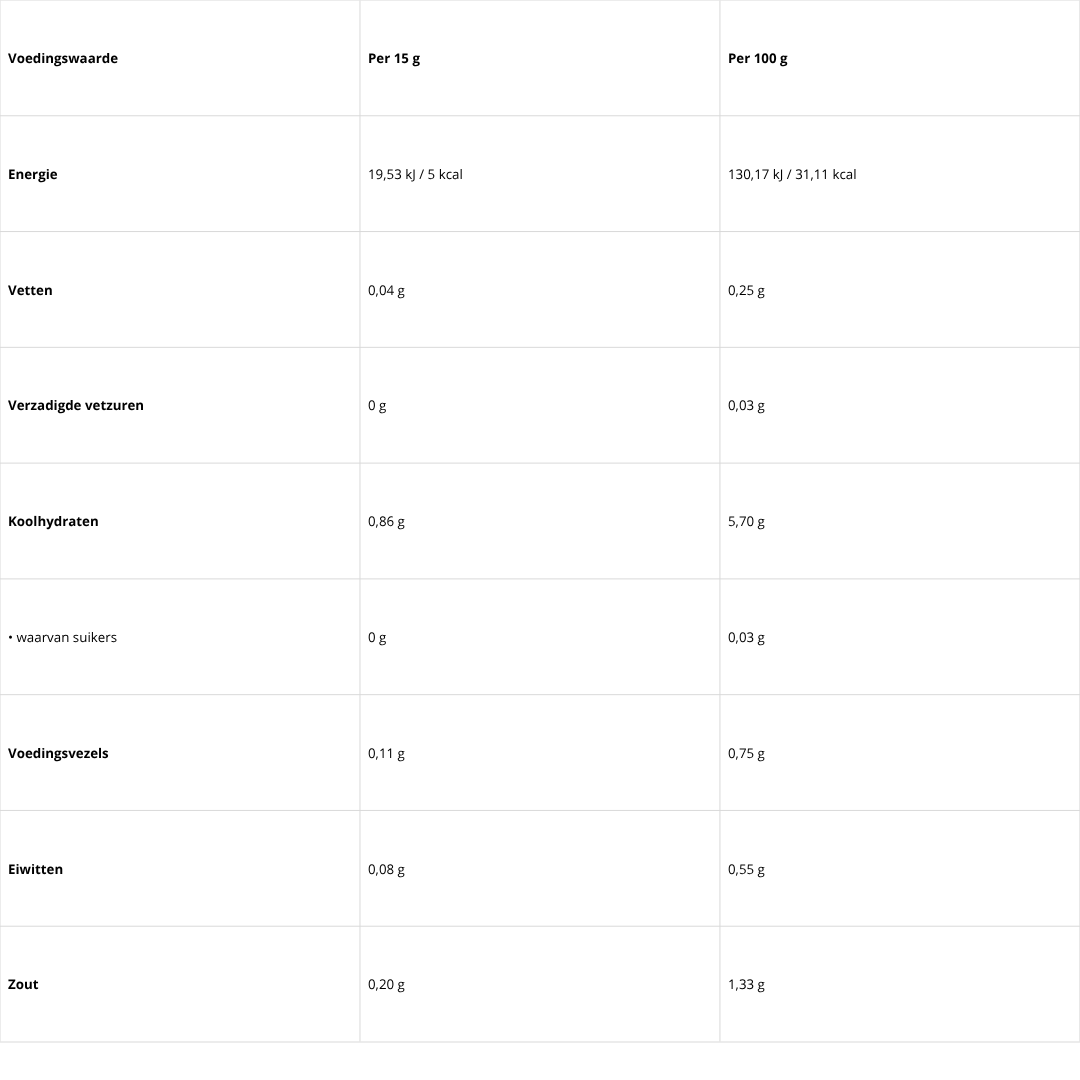Select the Per 15 g header cell

pos(394,58)
